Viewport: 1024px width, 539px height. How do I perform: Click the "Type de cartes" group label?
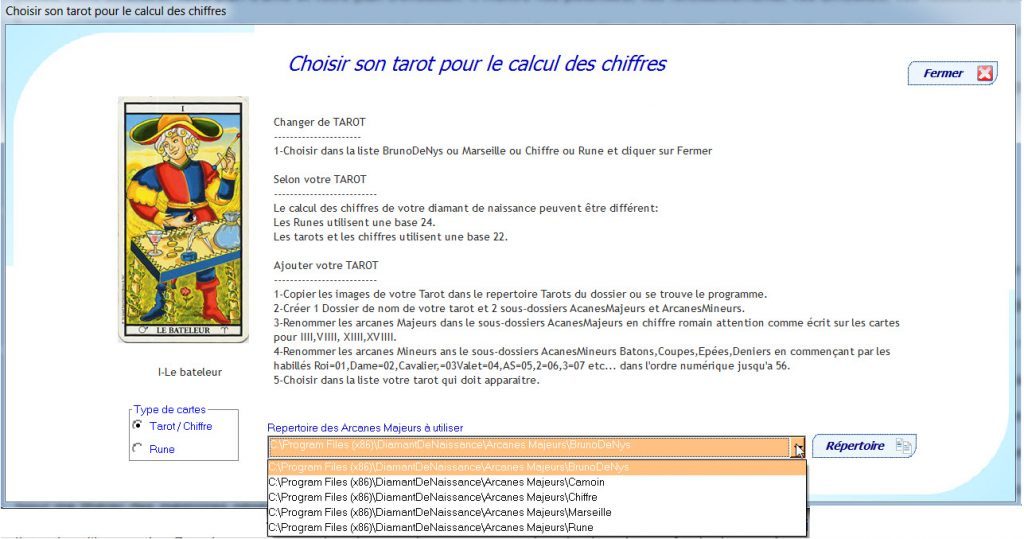tap(170, 409)
